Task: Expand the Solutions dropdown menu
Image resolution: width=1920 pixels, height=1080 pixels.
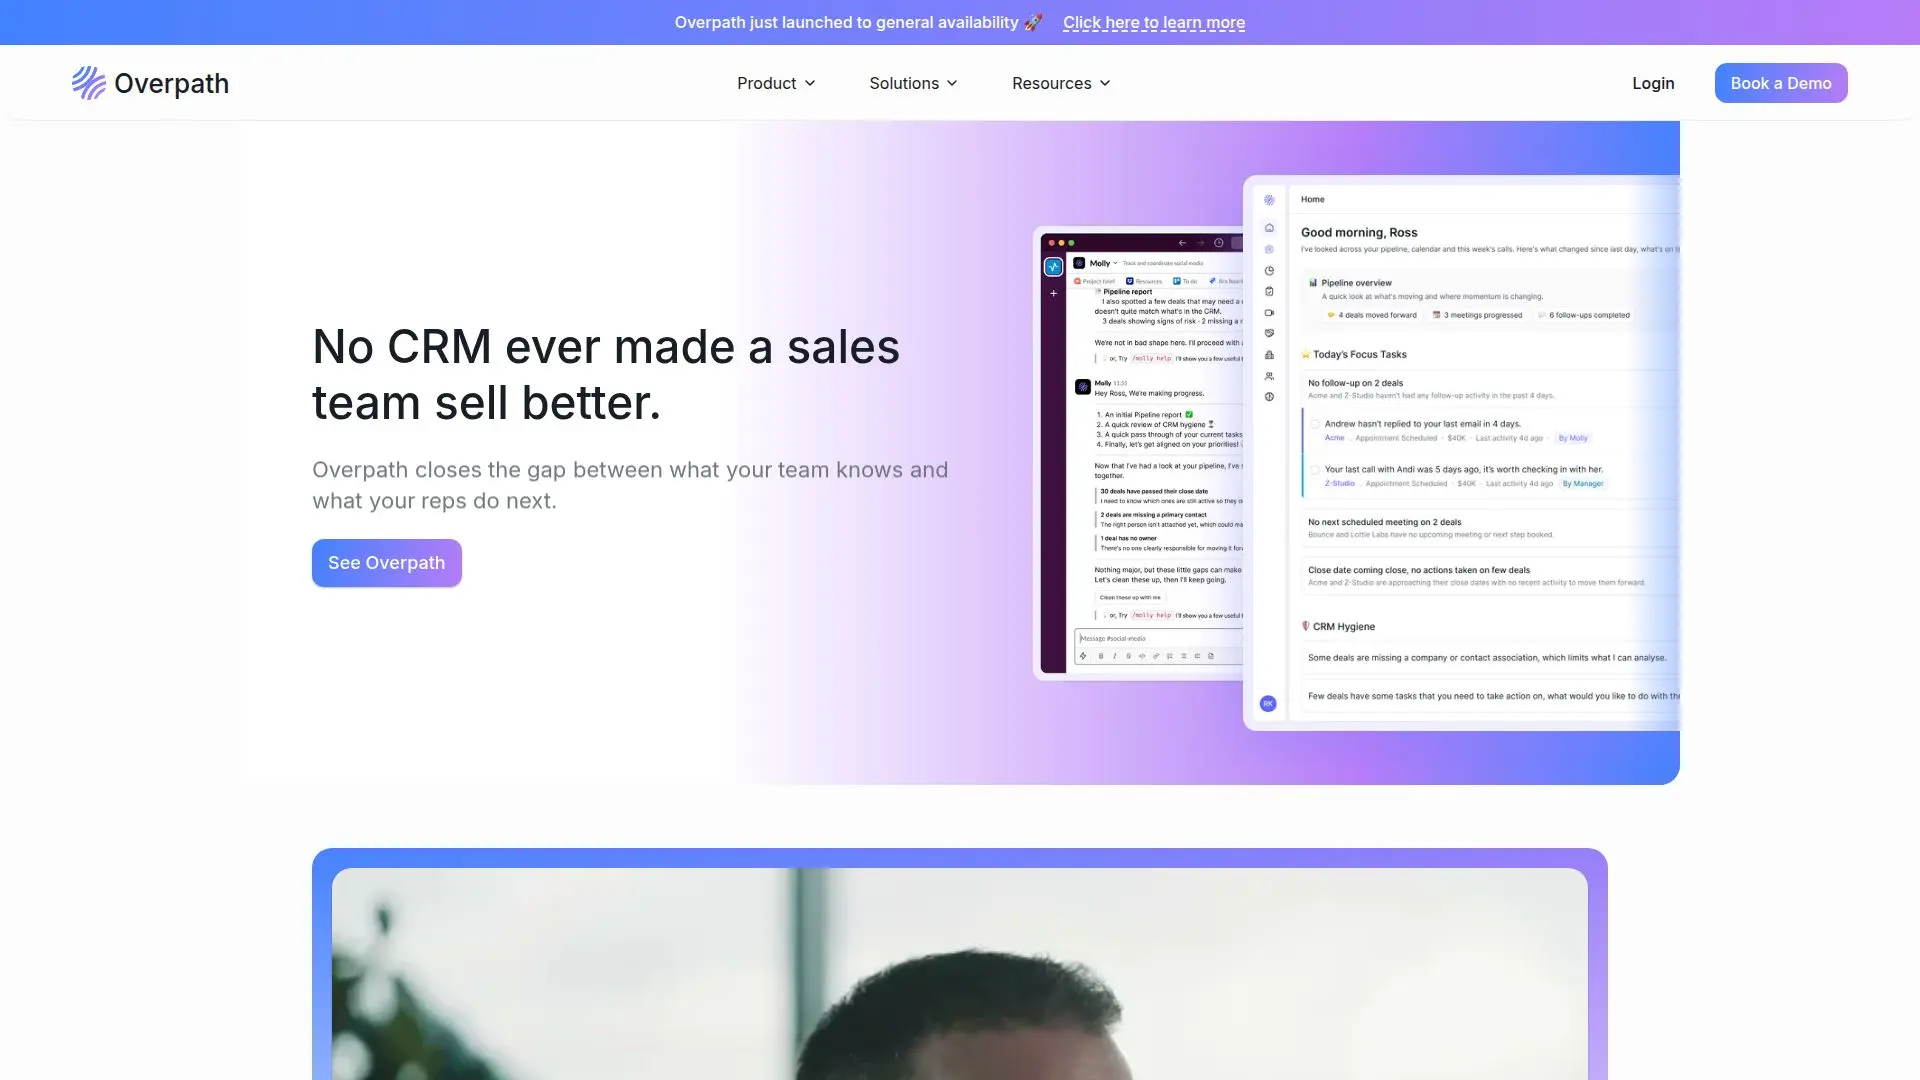Action: coord(913,83)
